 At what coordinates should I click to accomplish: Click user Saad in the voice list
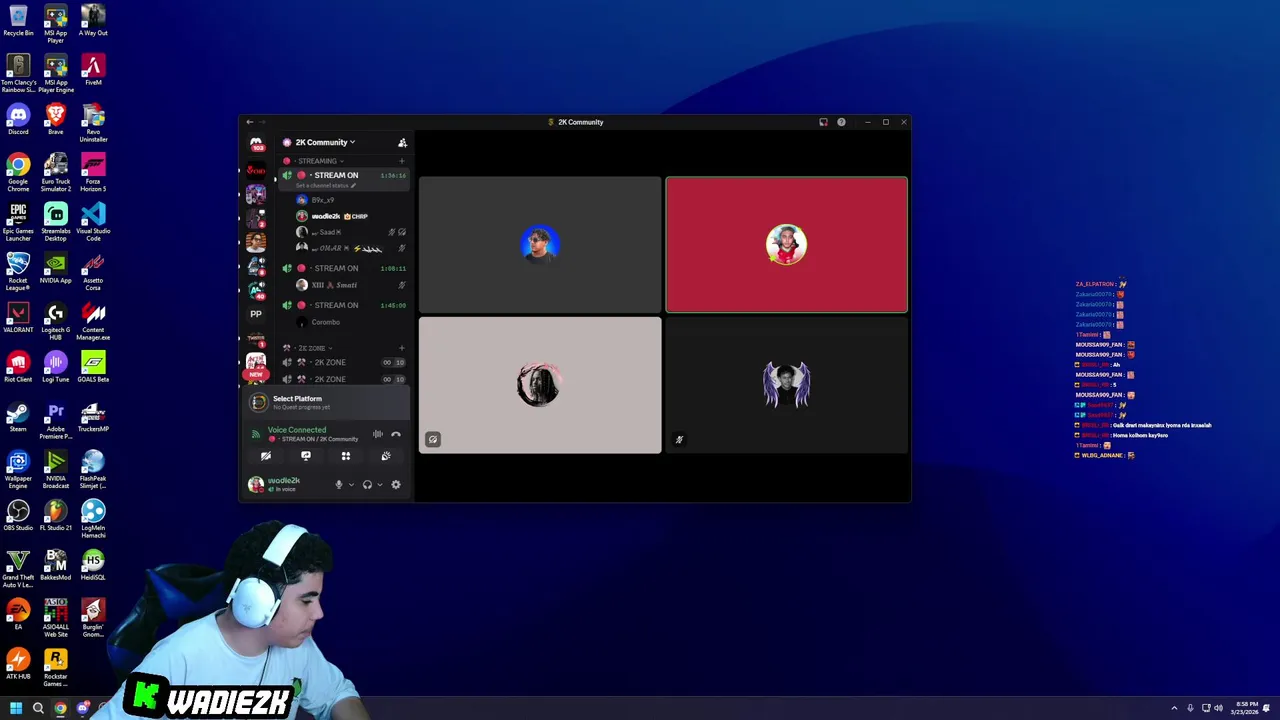[350, 232]
